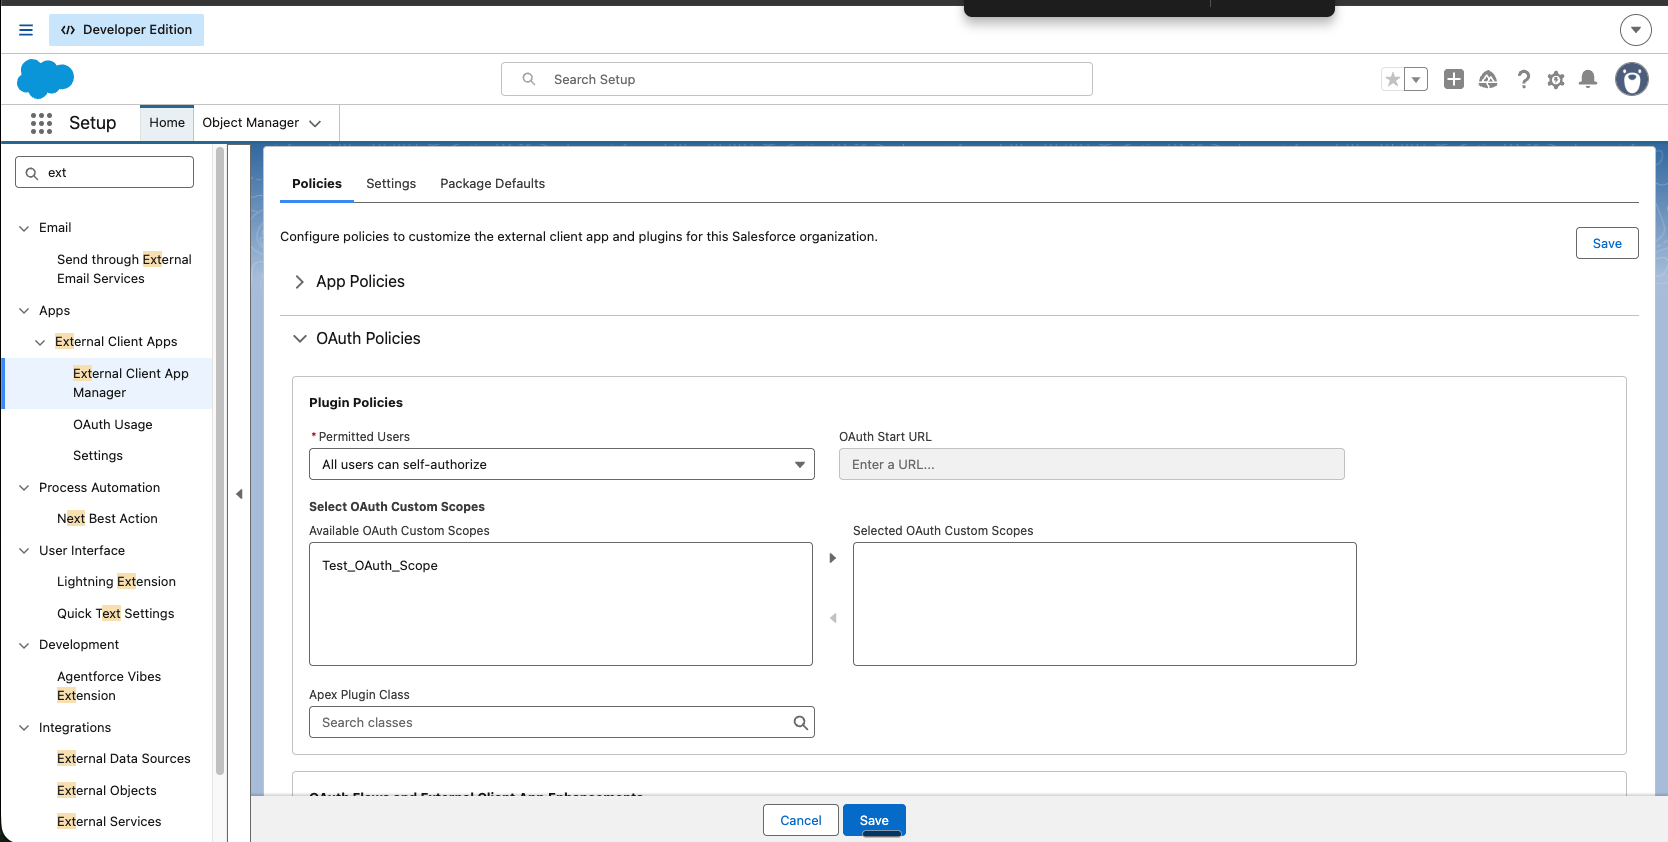Image resolution: width=1668 pixels, height=842 pixels.
Task: Click the blue Save button at bottom
Action: pyautogui.click(x=874, y=820)
